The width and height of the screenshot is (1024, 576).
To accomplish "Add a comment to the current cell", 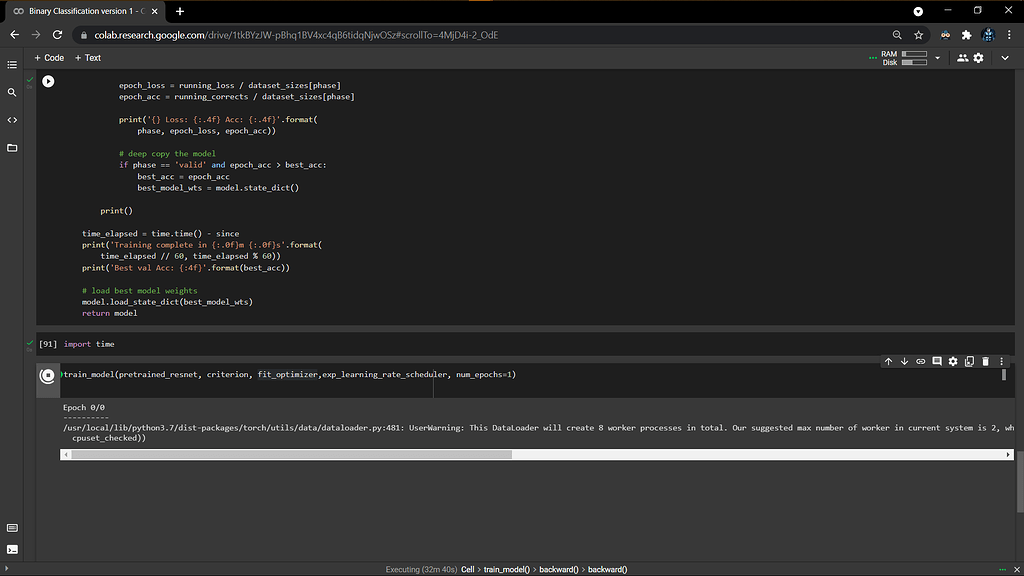I will pyautogui.click(x=937, y=361).
